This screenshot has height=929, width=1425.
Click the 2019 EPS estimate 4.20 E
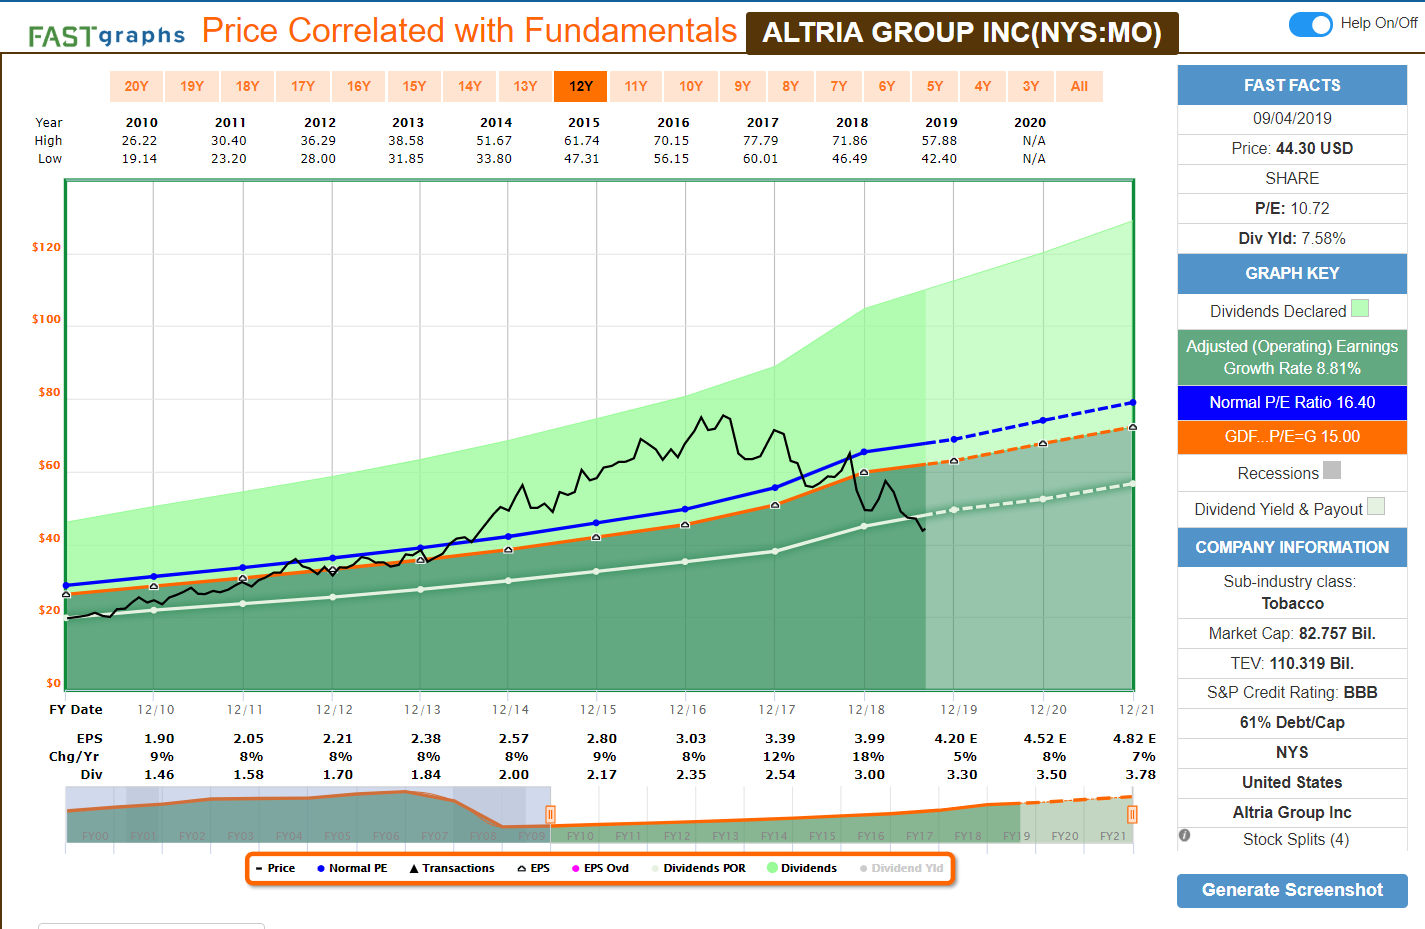(x=956, y=739)
